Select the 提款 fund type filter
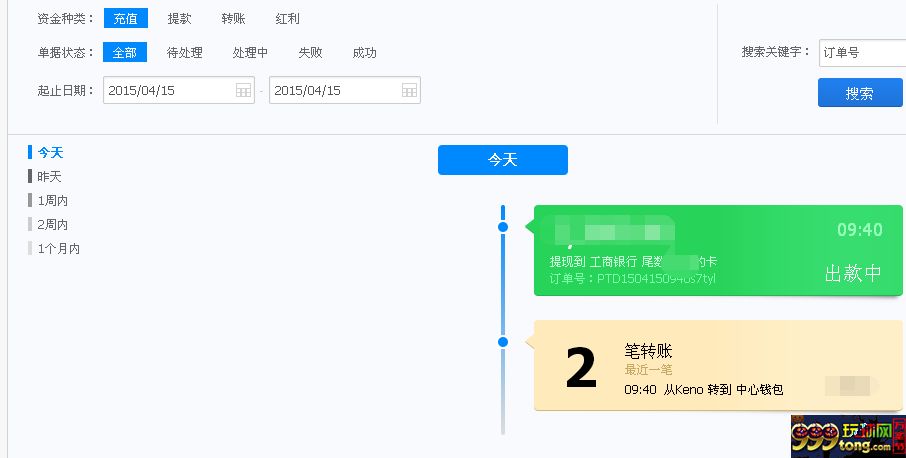 [179, 18]
